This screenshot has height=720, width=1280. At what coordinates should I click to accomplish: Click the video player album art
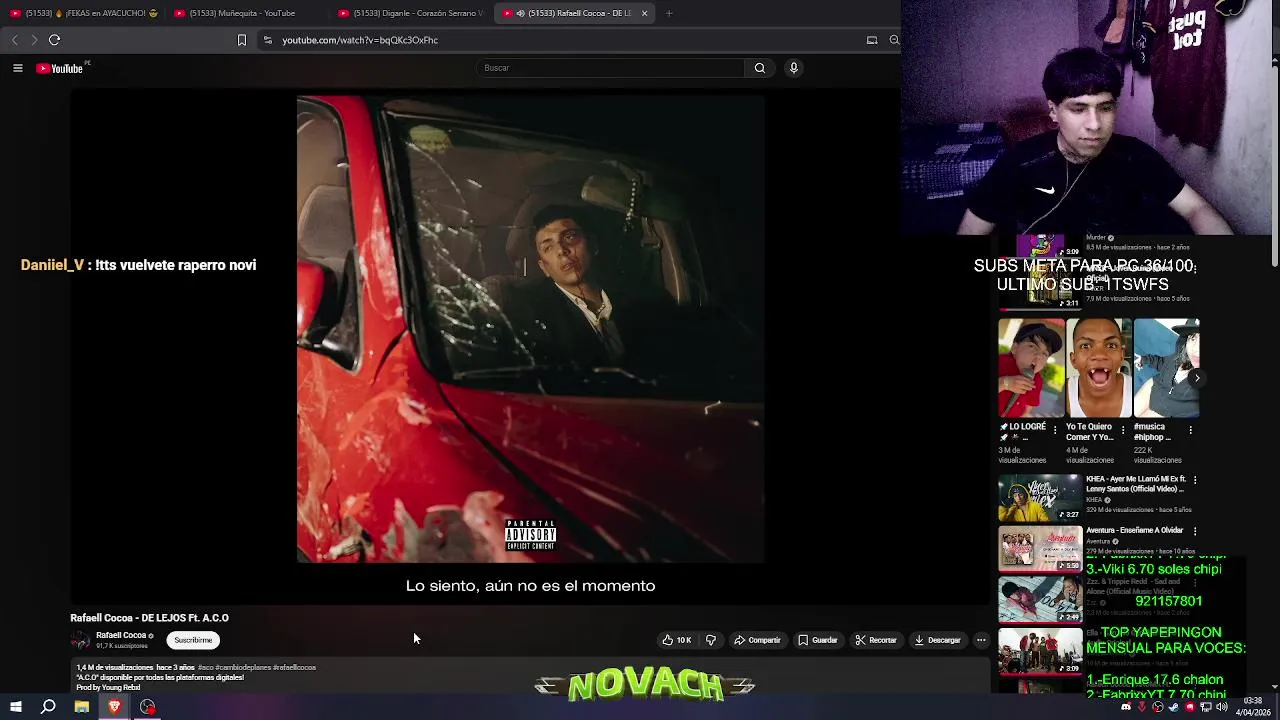(530, 329)
